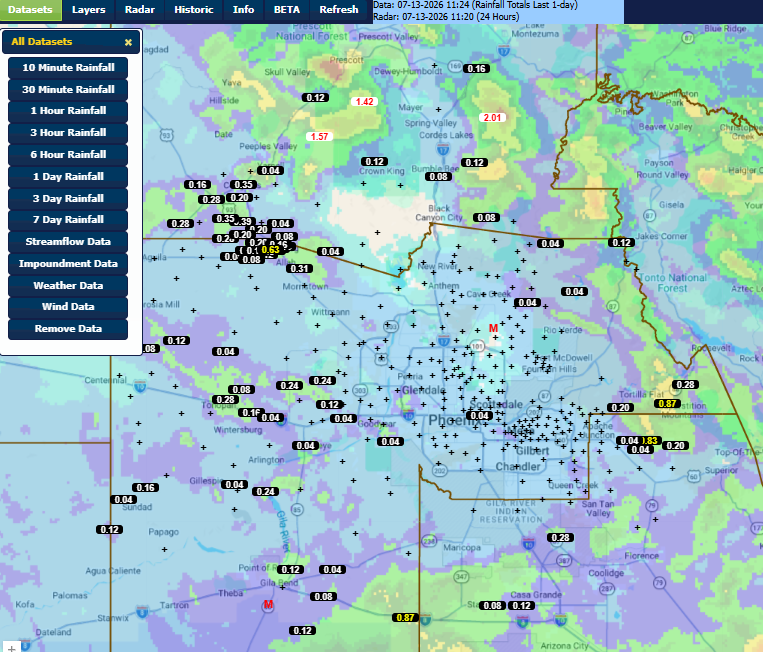Viewport: 763px width, 652px height.
Task: Click the yellow 0.63 rainfall gauge label
Action: (x=271, y=250)
